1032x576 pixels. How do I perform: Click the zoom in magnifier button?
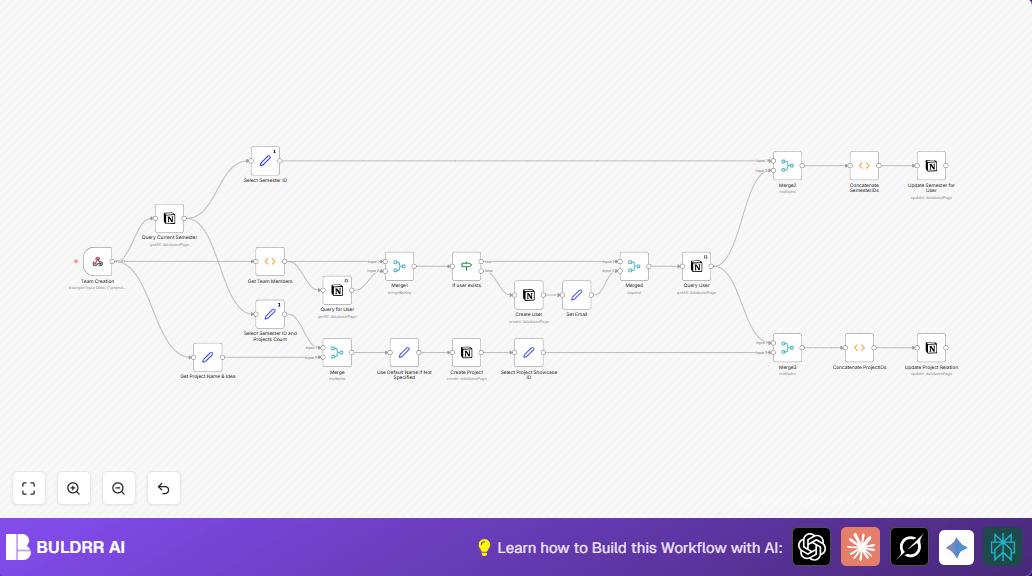pyautogui.click(x=74, y=488)
